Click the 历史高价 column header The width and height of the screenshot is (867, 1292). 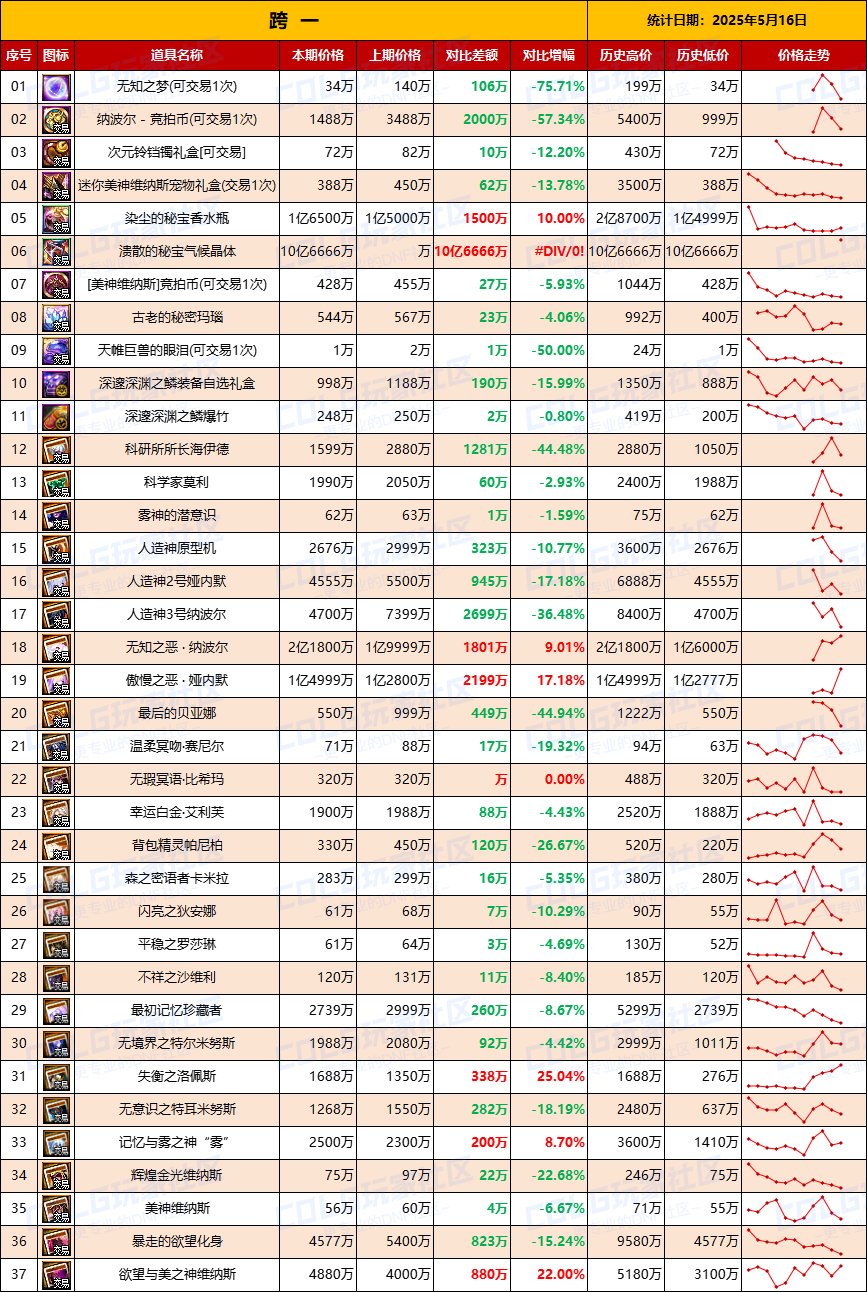[x=626, y=55]
